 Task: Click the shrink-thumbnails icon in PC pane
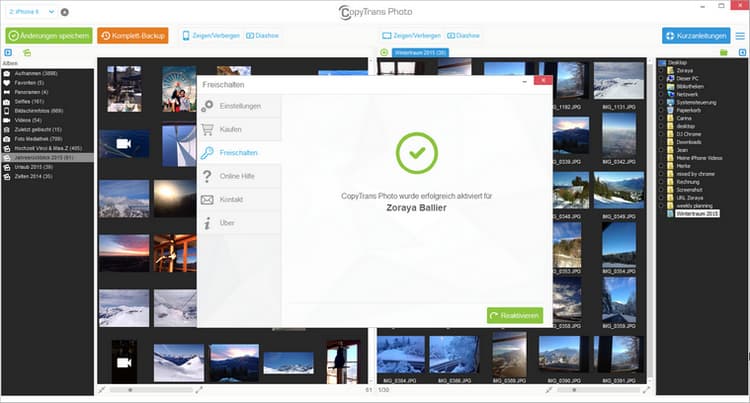549,390
